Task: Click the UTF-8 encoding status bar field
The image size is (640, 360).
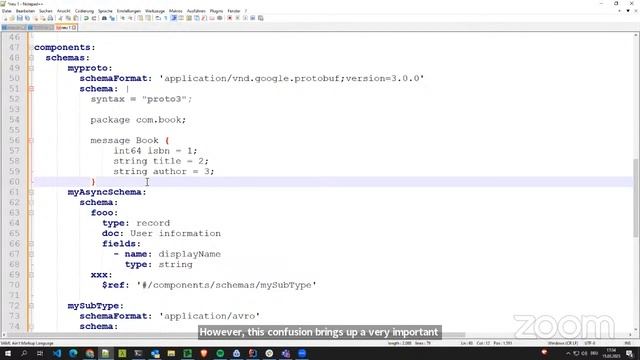Action: pos(589,343)
